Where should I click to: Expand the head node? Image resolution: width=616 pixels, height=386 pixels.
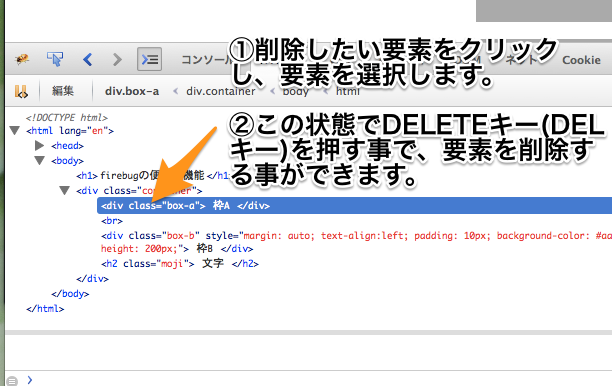click(x=39, y=146)
